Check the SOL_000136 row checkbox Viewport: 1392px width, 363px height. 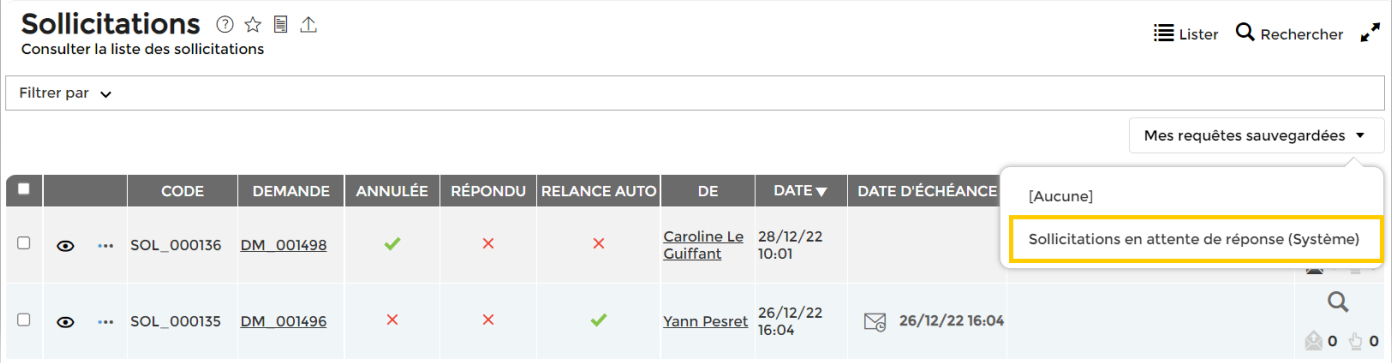click(x=24, y=243)
